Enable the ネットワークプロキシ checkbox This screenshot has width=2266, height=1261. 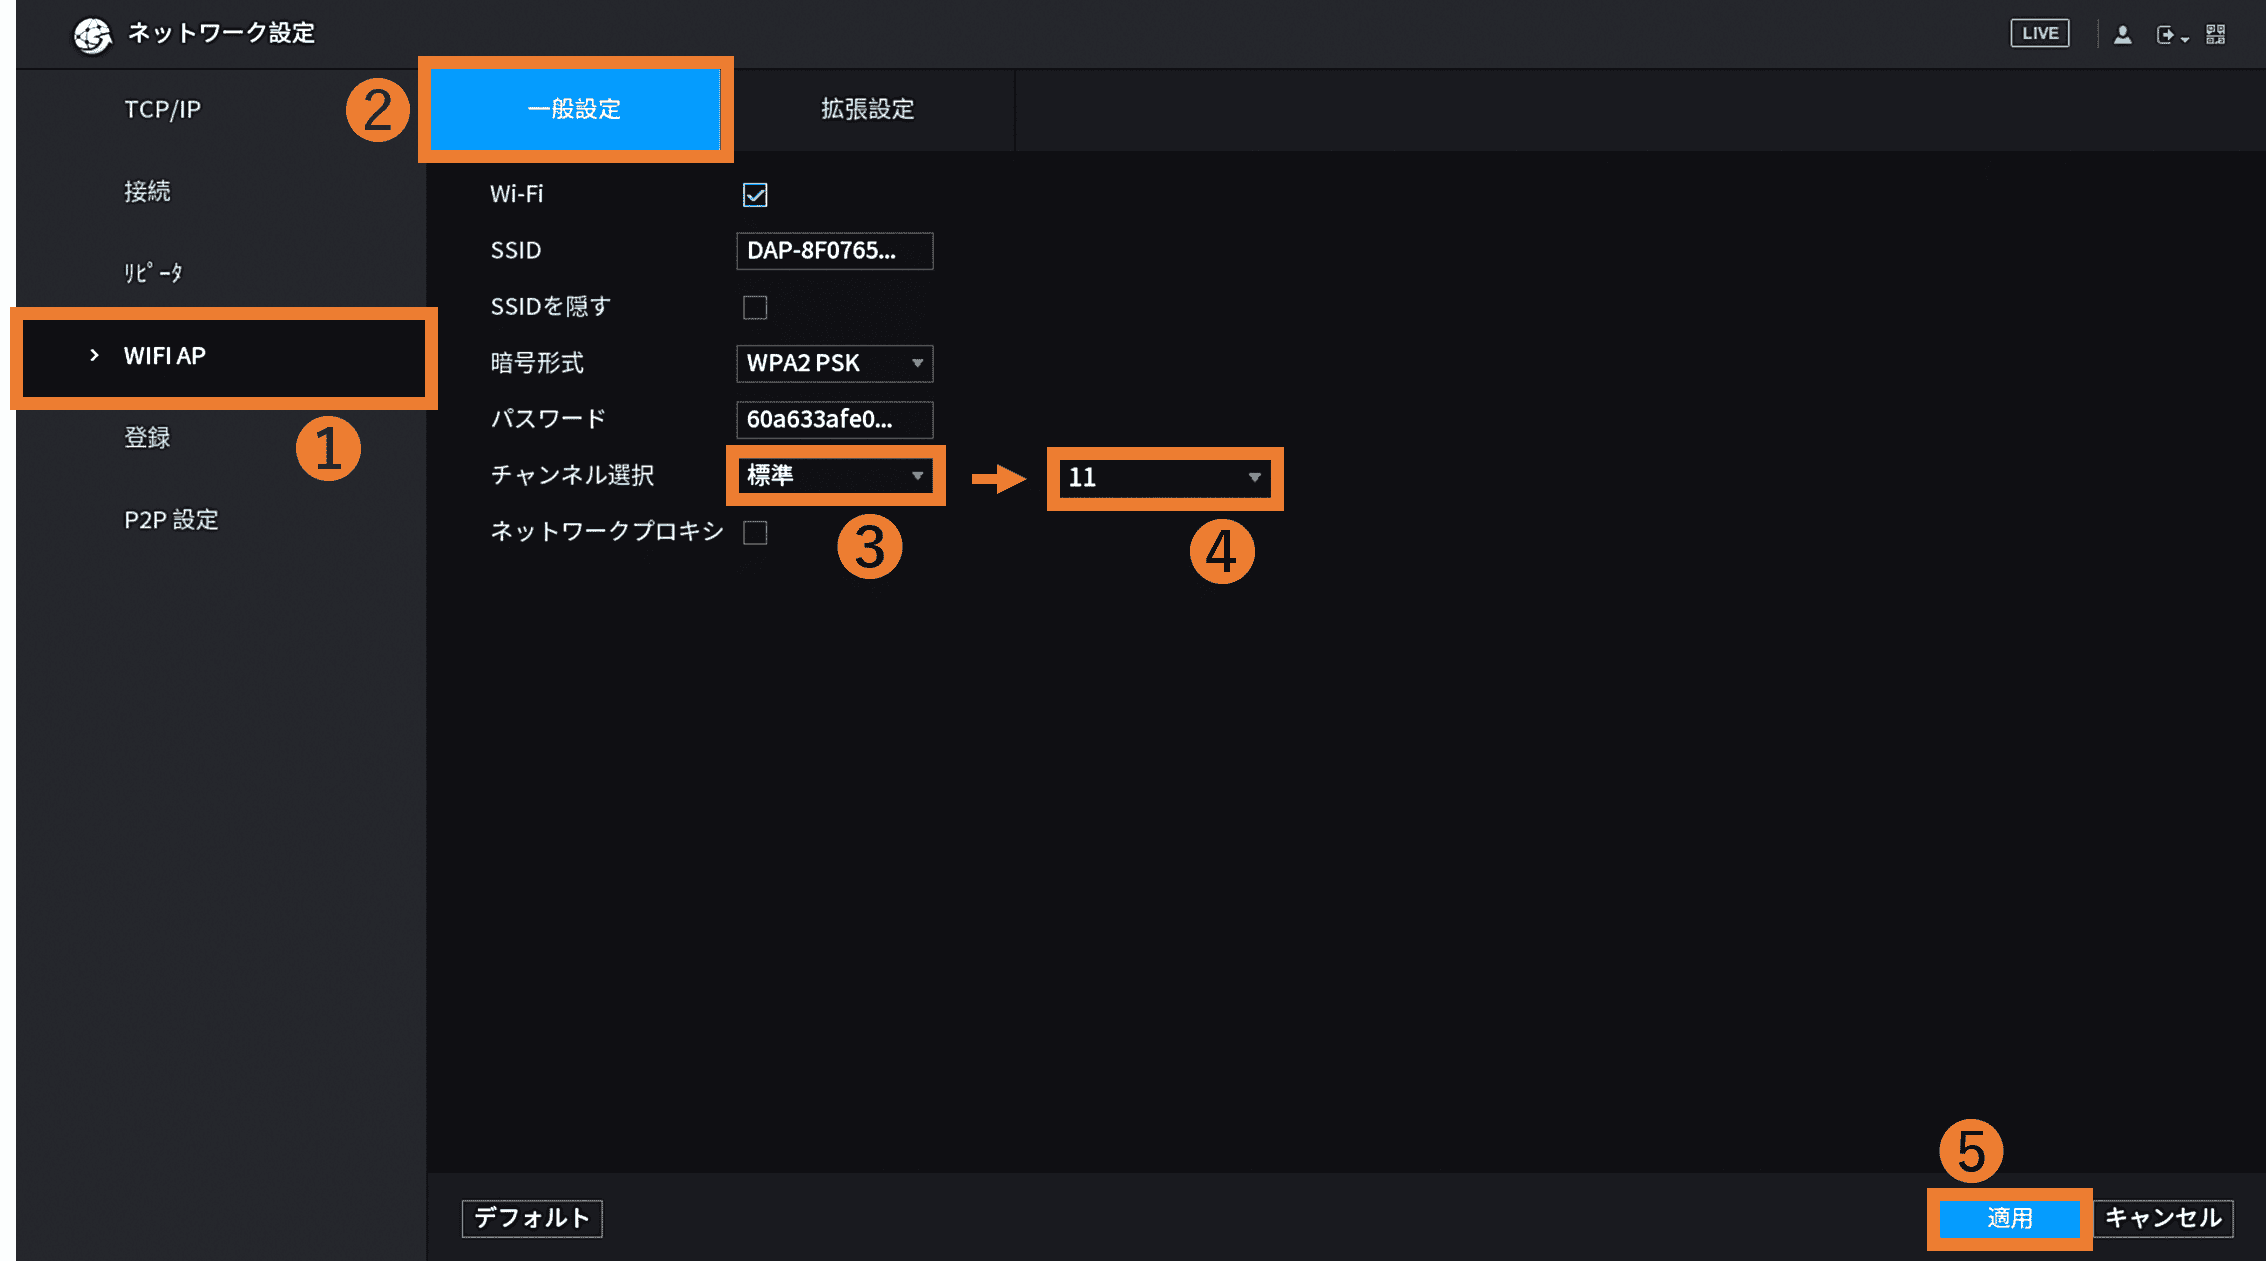(755, 532)
